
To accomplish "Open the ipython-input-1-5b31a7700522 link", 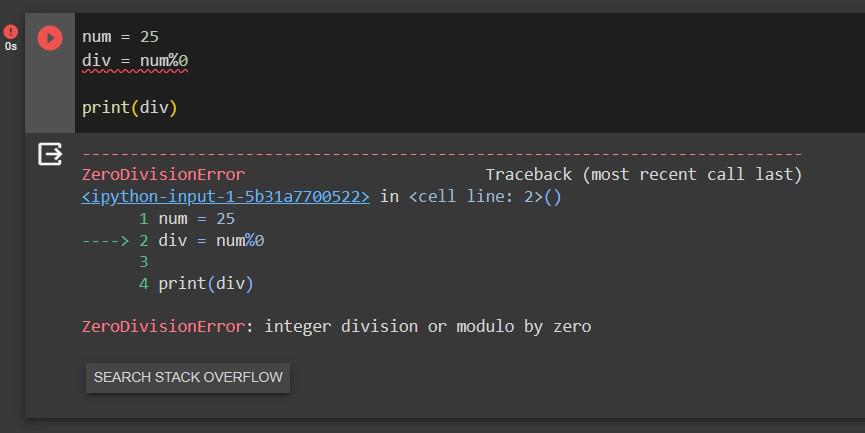I will click(x=225, y=196).
